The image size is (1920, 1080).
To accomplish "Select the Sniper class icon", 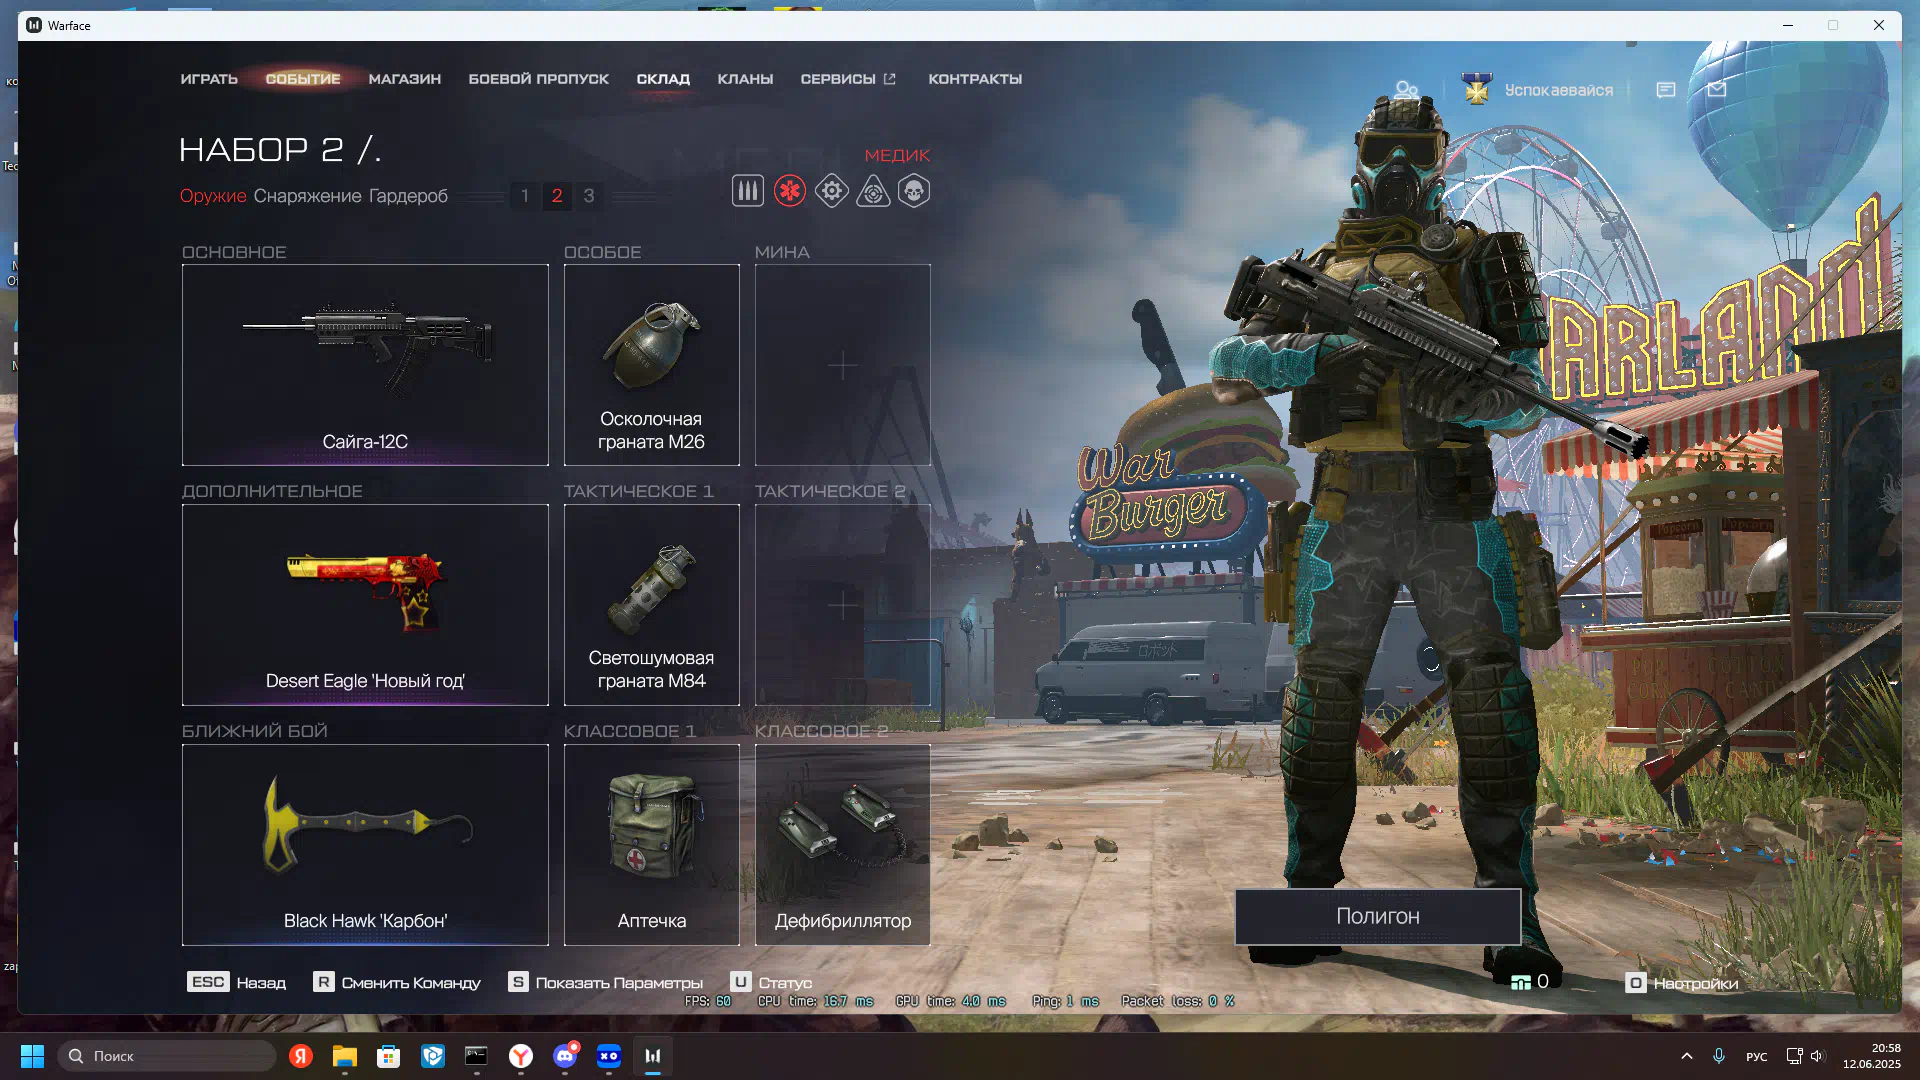I will pos(873,191).
